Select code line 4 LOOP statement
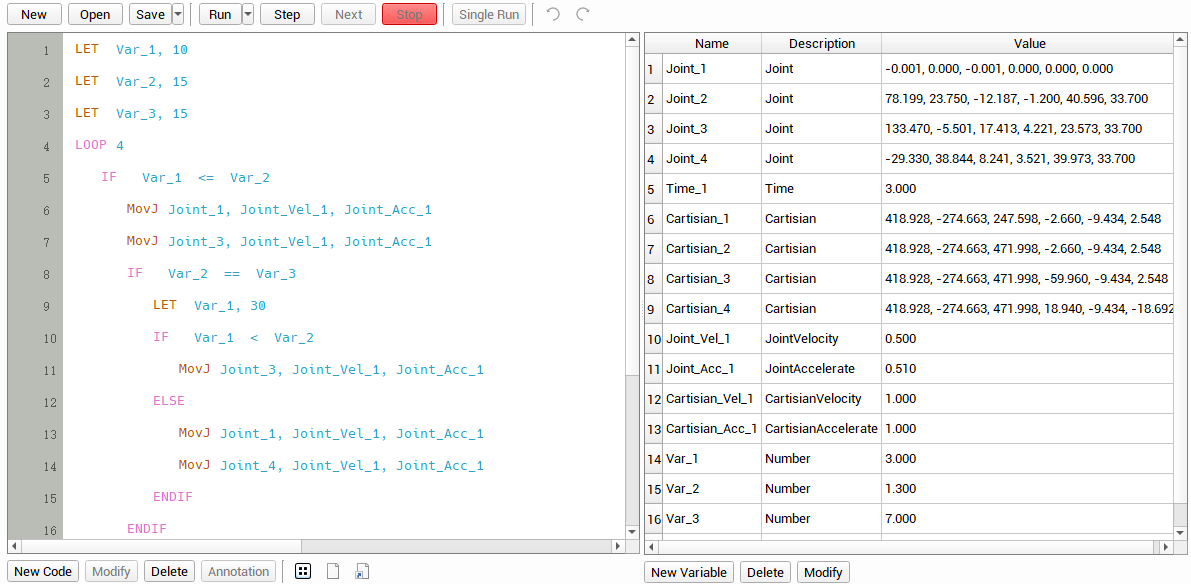 [99, 146]
